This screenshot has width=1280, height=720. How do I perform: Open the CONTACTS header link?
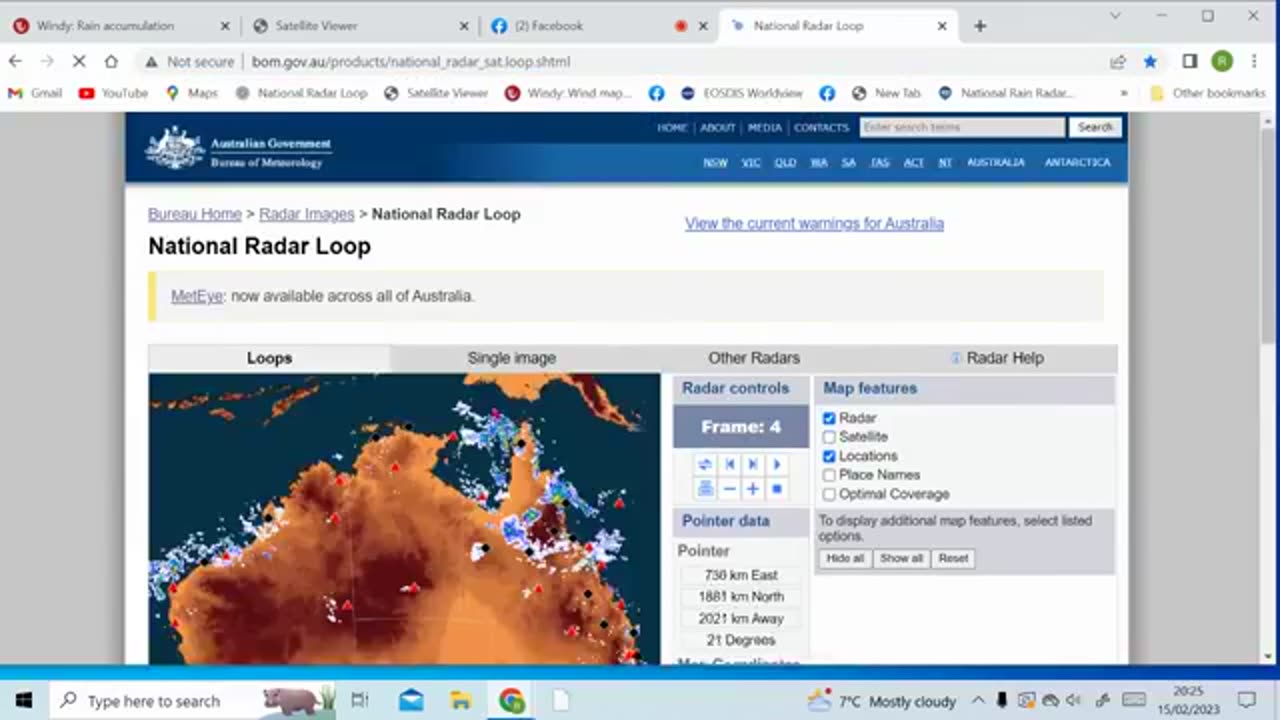pyautogui.click(x=821, y=128)
